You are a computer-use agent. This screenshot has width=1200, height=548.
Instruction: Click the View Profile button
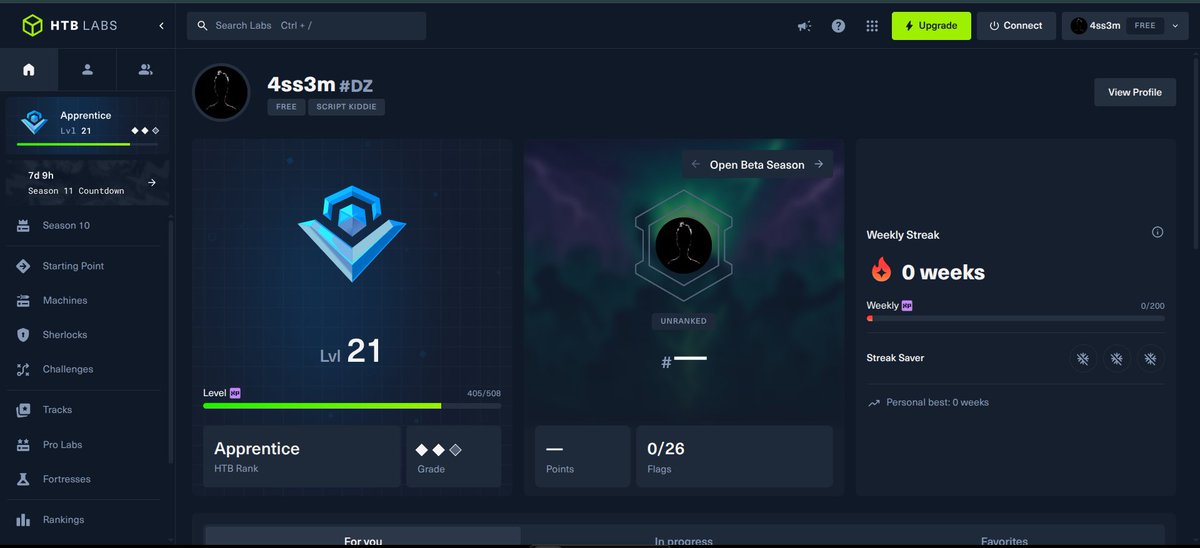point(1135,92)
